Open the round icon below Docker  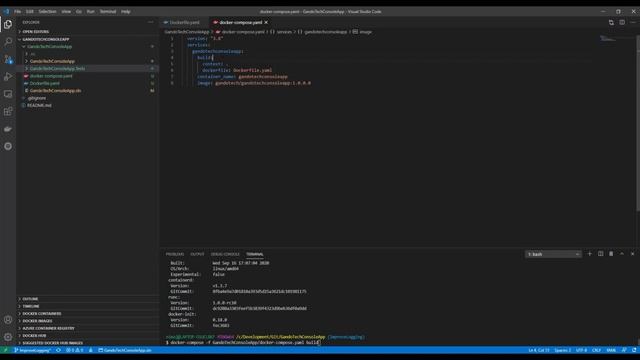pyautogui.click(x=8, y=146)
